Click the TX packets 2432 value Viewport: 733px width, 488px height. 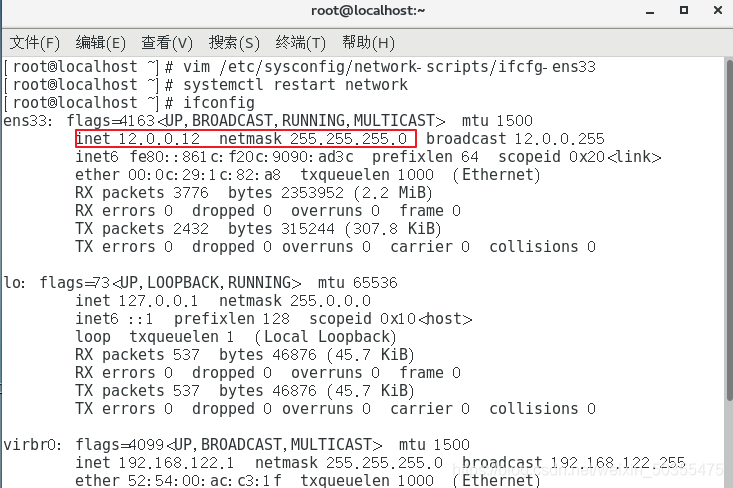pyautogui.click(x=142, y=229)
